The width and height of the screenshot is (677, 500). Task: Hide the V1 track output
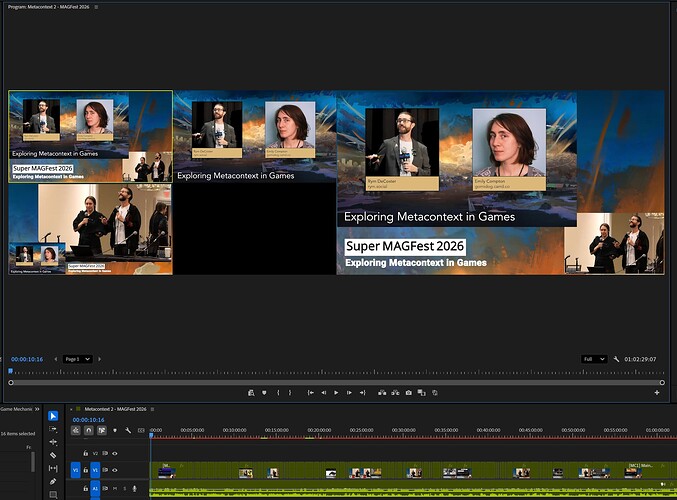tap(115, 470)
